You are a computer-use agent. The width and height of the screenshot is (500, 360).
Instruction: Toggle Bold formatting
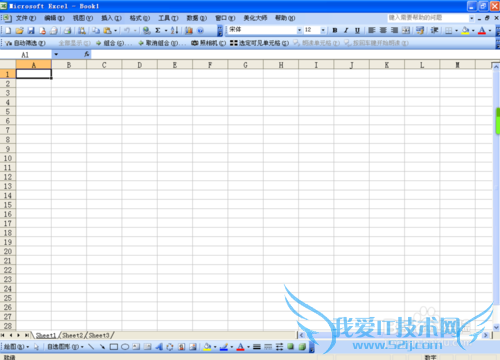pos(335,30)
